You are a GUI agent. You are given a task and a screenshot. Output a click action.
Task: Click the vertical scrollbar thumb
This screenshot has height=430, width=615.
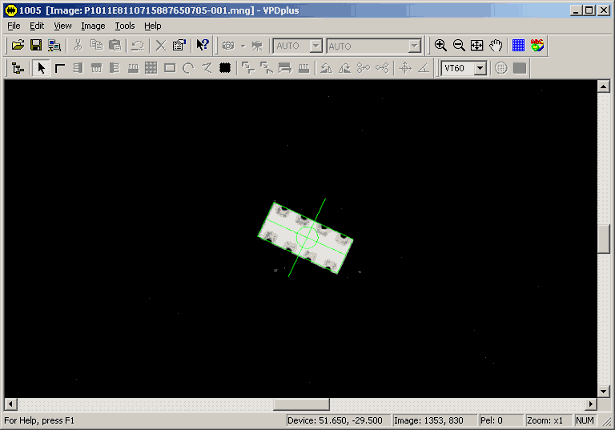[x=603, y=240]
